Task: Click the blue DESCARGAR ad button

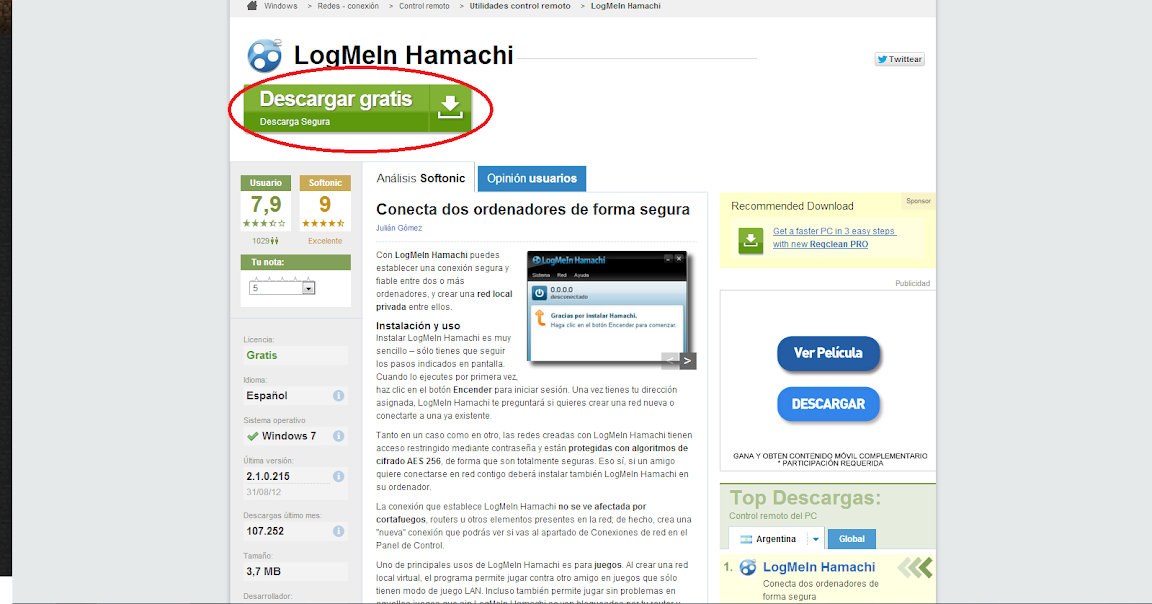Action: coord(828,404)
